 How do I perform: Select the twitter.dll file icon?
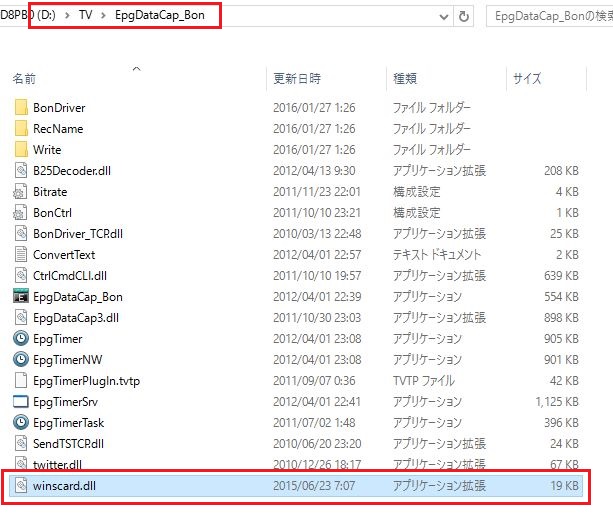(x=21, y=464)
